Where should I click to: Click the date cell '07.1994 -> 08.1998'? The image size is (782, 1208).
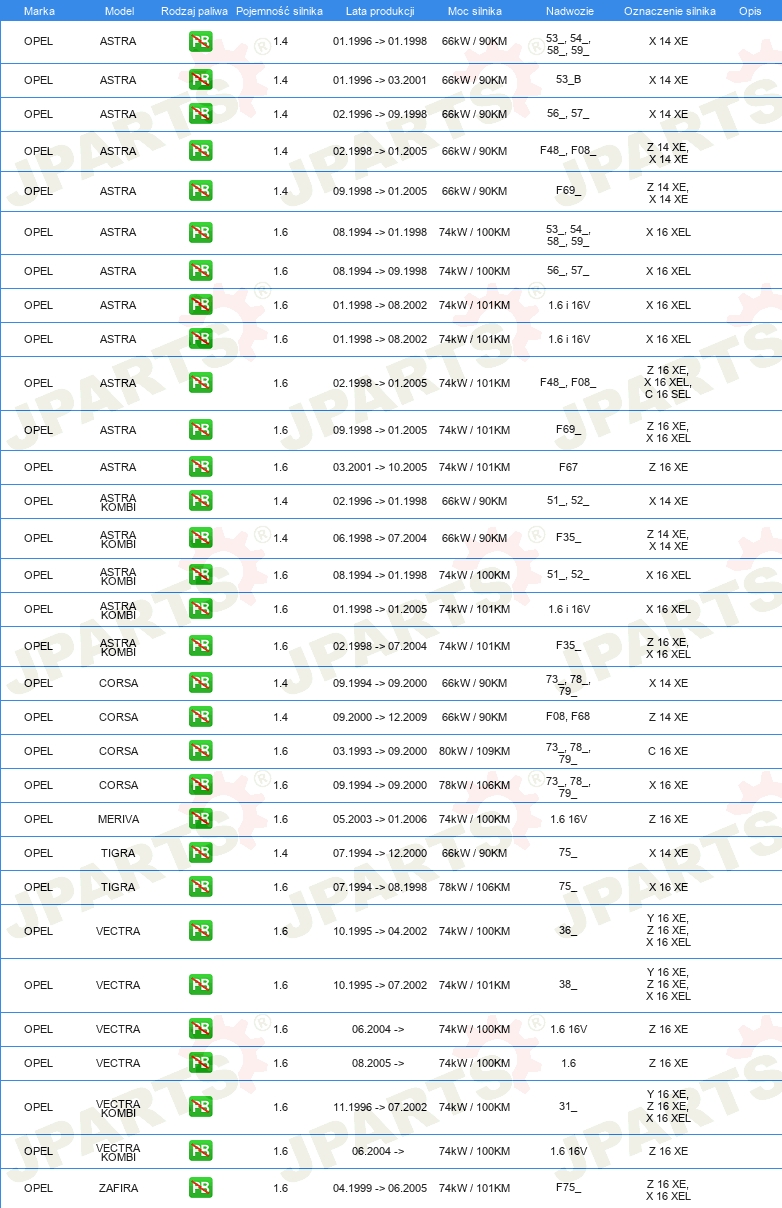click(380, 887)
